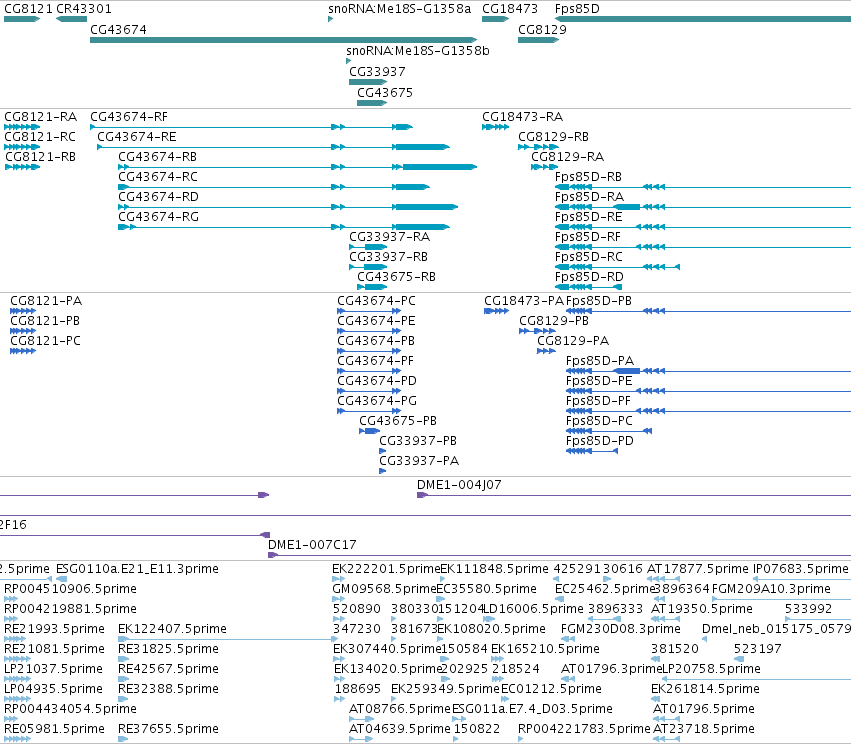Select transcript CG43674-RC

158,177
